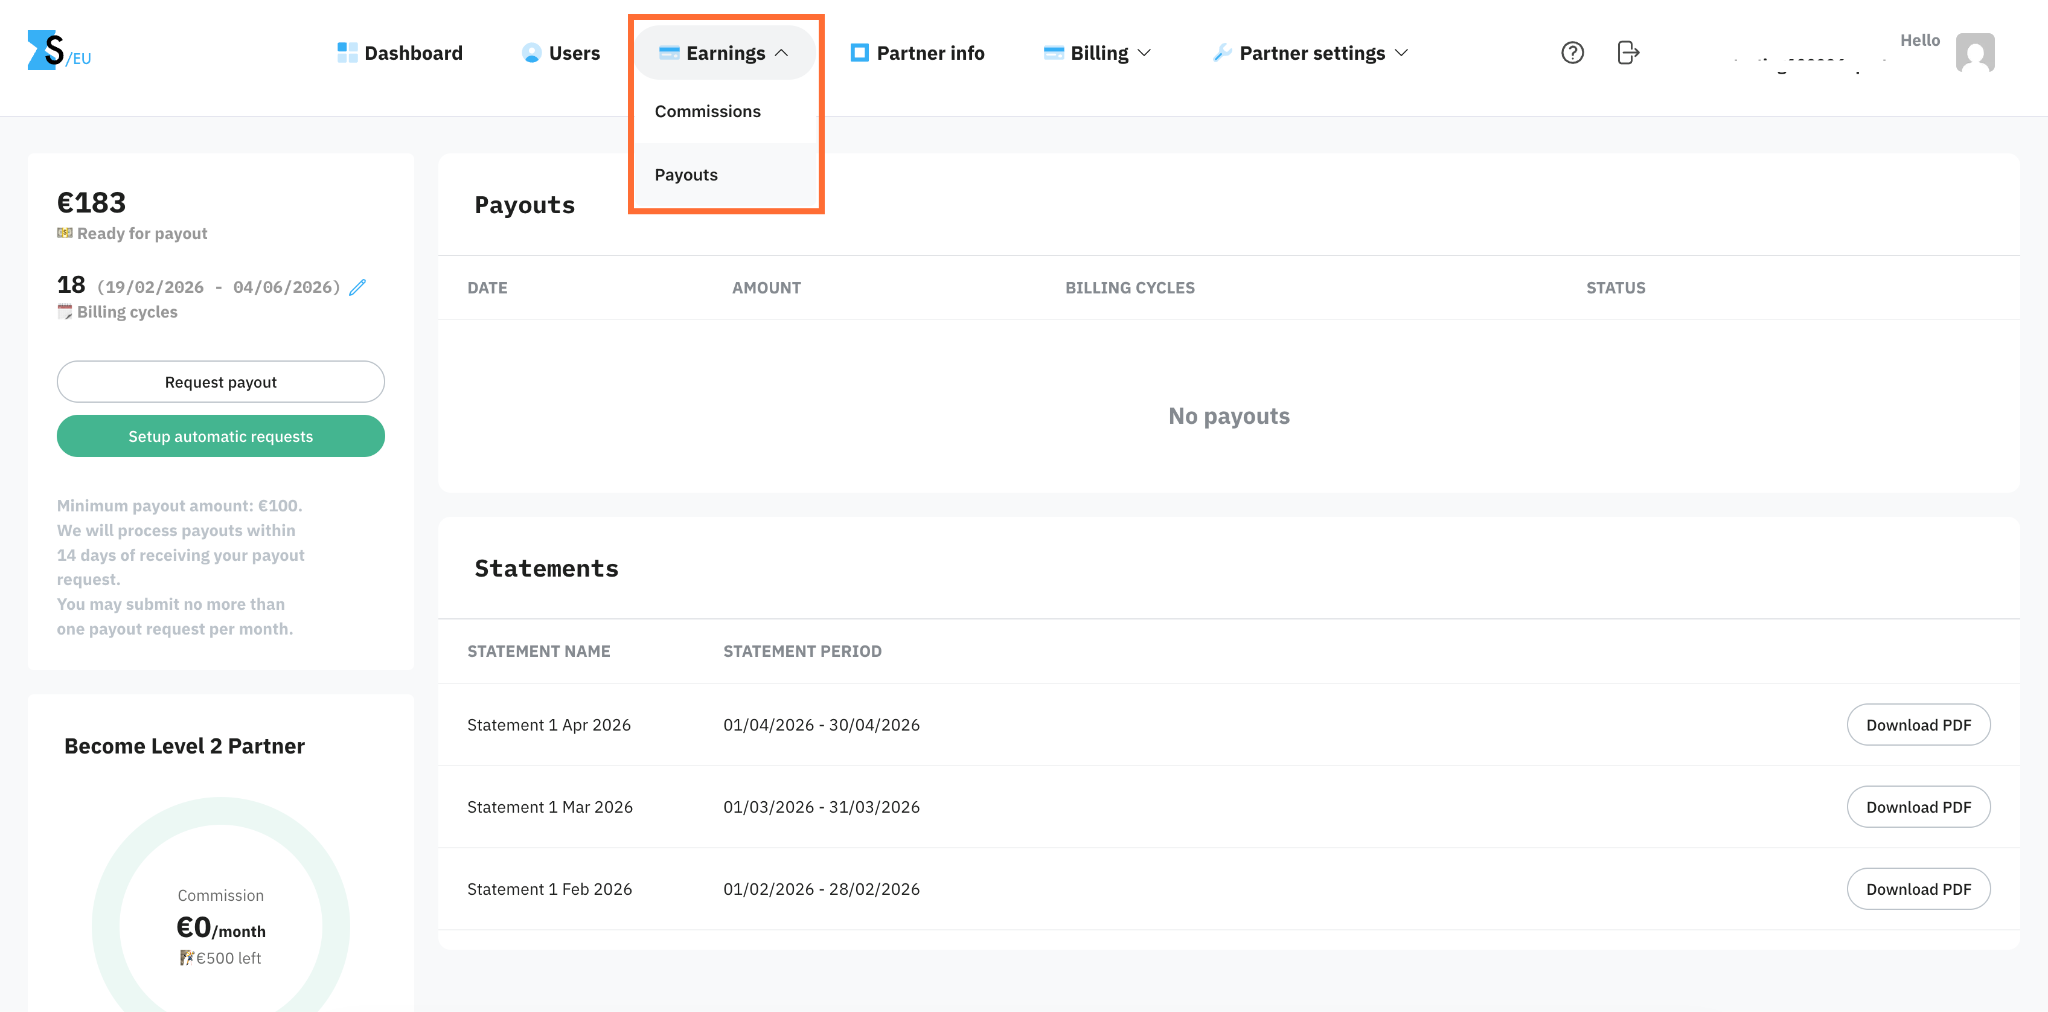The image size is (2048, 1012).
Task: Collapse the Earnings menu chevron
Action: pos(782,53)
